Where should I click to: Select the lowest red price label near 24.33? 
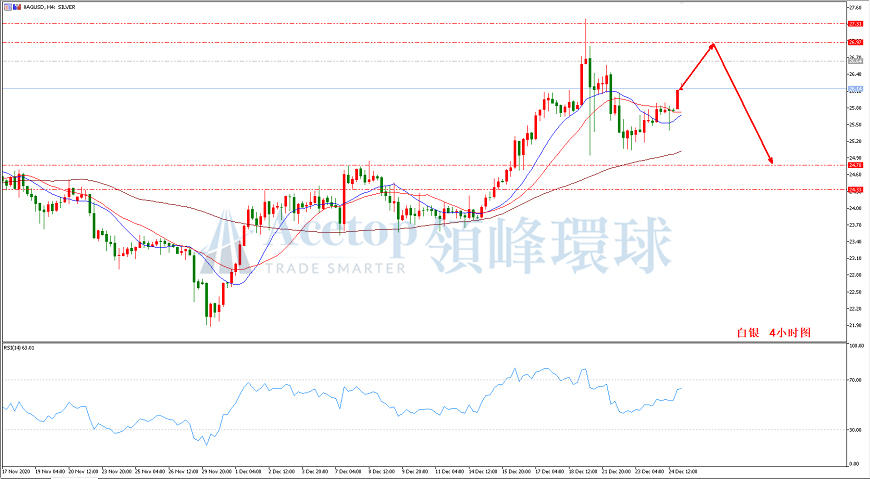click(x=855, y=190)
